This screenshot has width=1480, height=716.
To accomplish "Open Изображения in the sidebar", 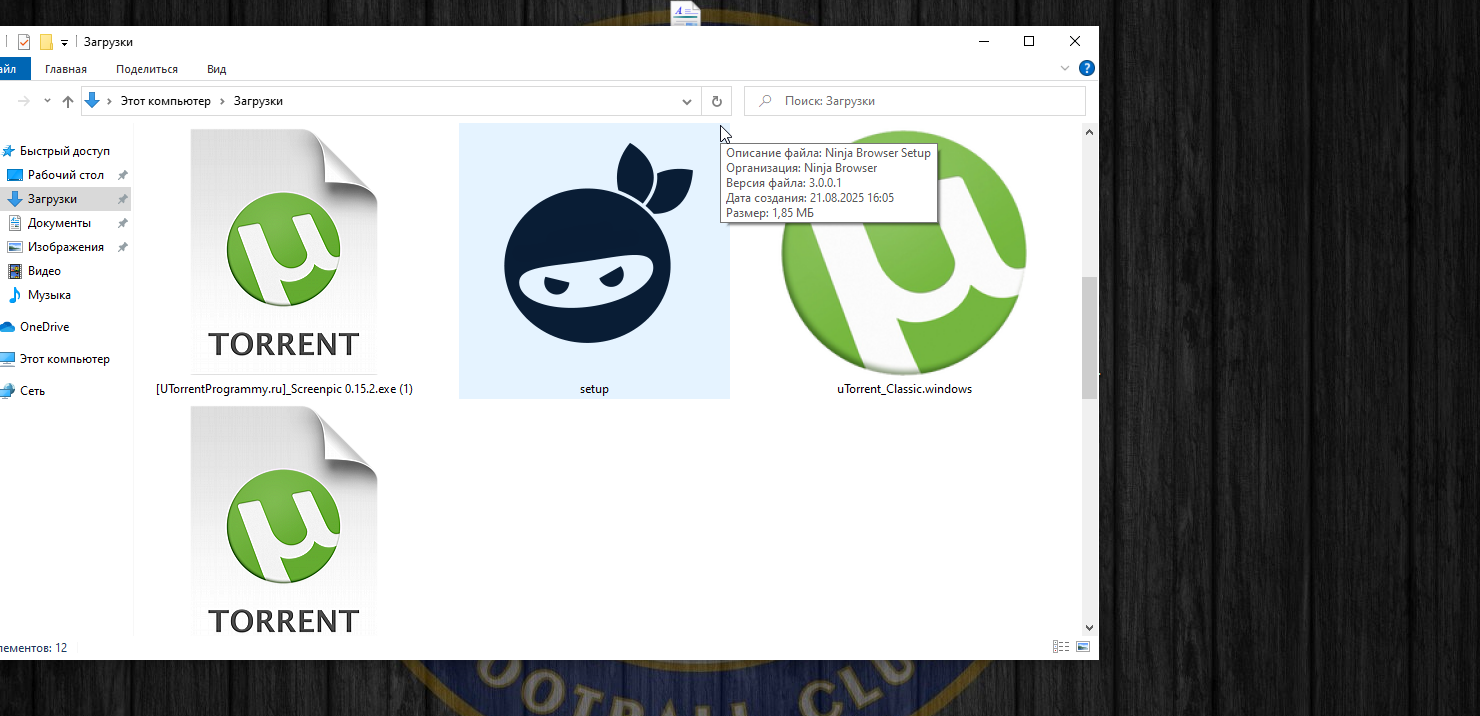I will click(65, 247).
